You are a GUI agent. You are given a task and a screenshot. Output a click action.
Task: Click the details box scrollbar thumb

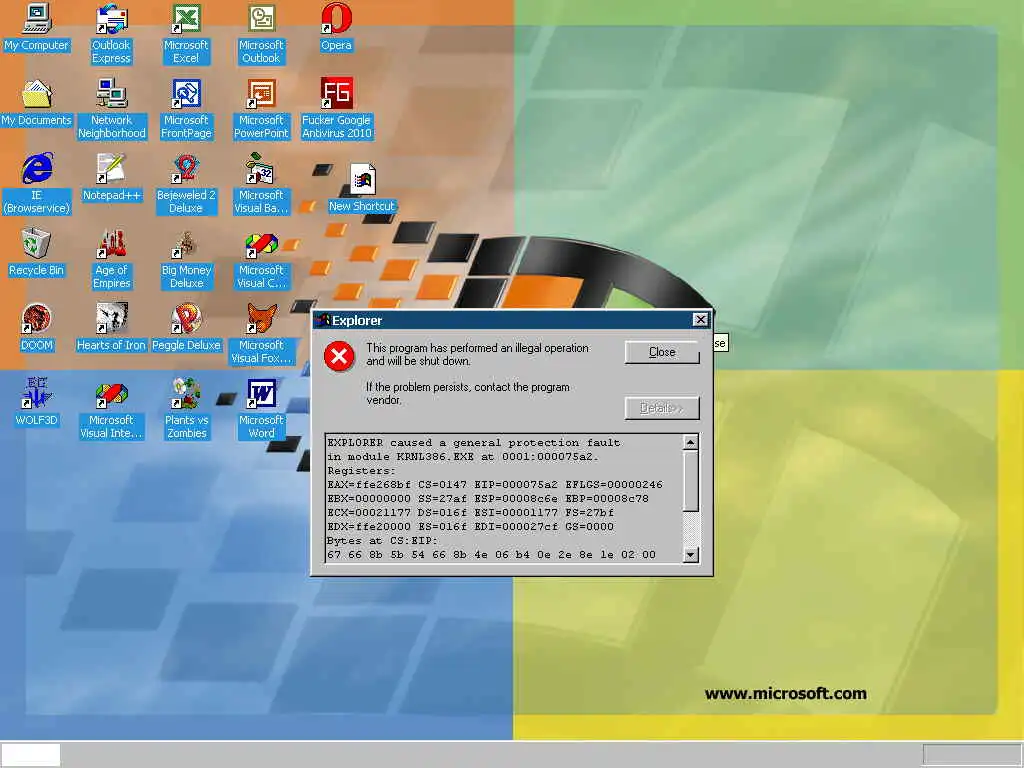pyautogui.click(x=690, y=481)
